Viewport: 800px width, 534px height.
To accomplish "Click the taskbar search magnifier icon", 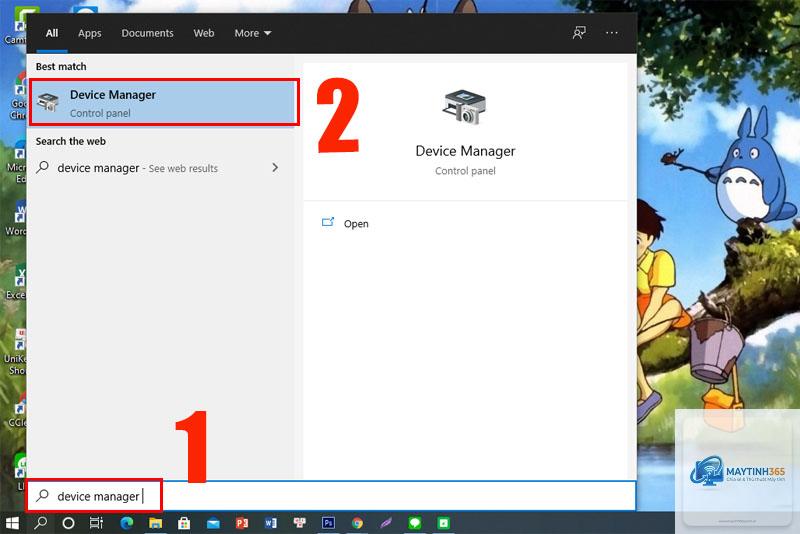I will click(x=40, y=523).
